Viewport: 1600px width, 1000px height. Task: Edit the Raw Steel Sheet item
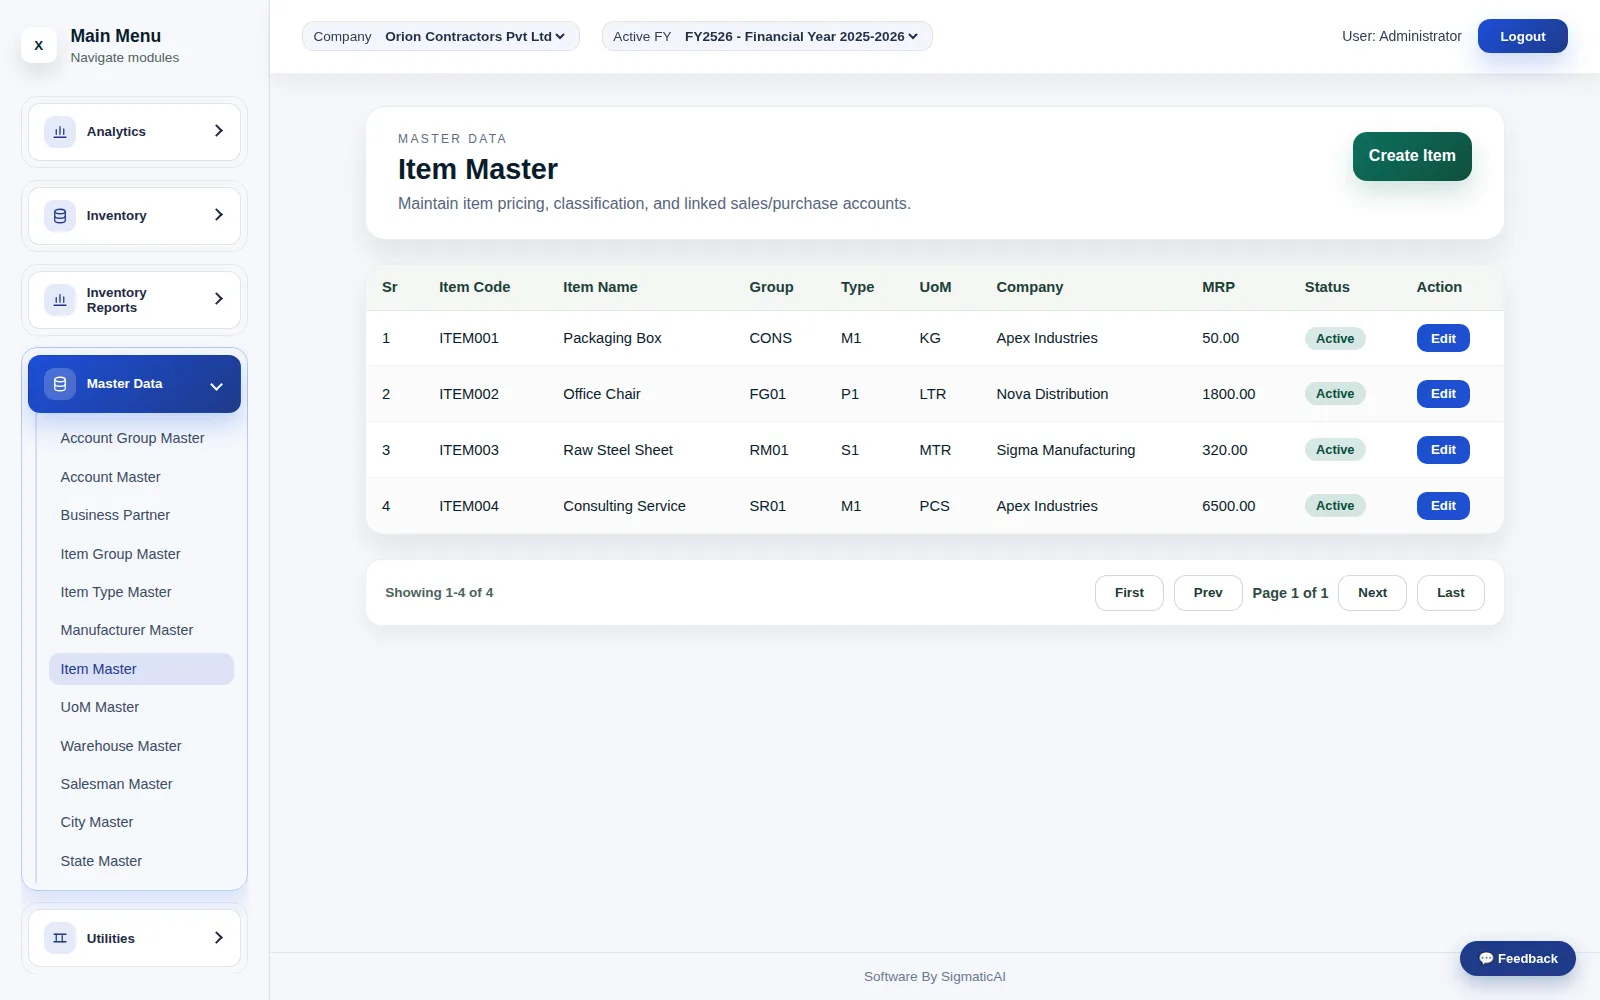click(1443, 450)
